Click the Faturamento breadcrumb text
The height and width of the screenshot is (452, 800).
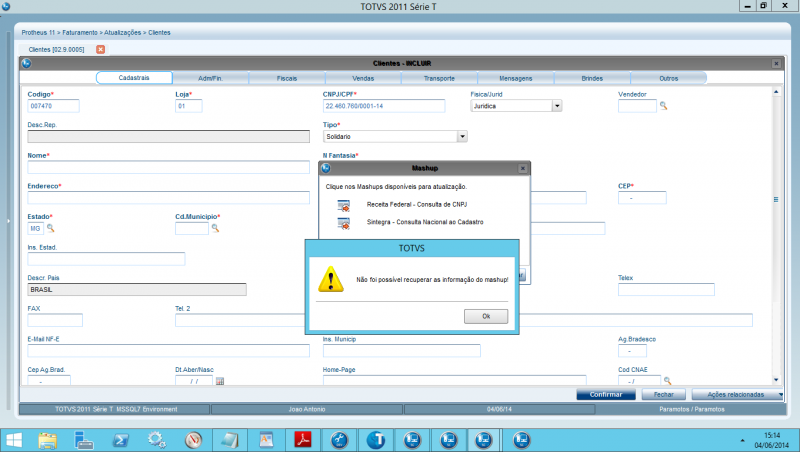click(x=80, y=33)
